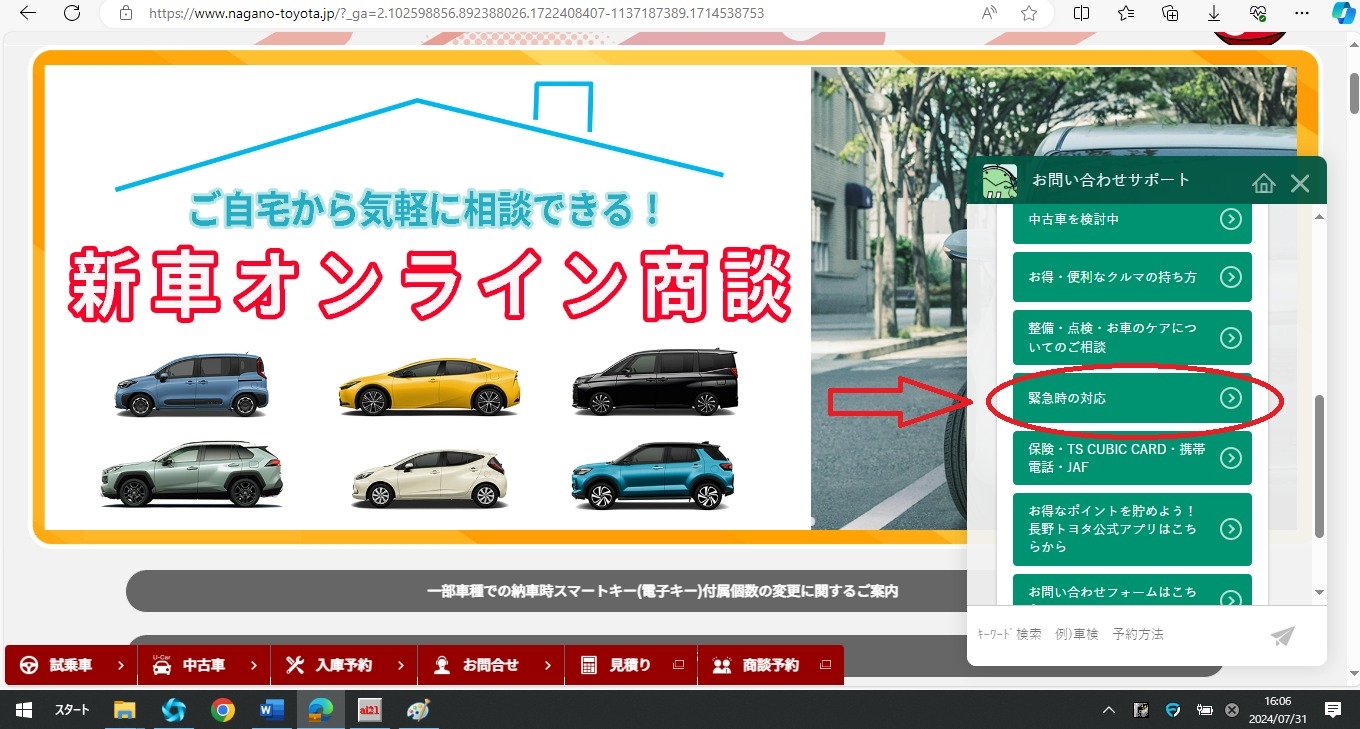This screenshot has width=1360, height=729.
Task: Open the ai21 app in the taskbar
Action: [370, 710]
